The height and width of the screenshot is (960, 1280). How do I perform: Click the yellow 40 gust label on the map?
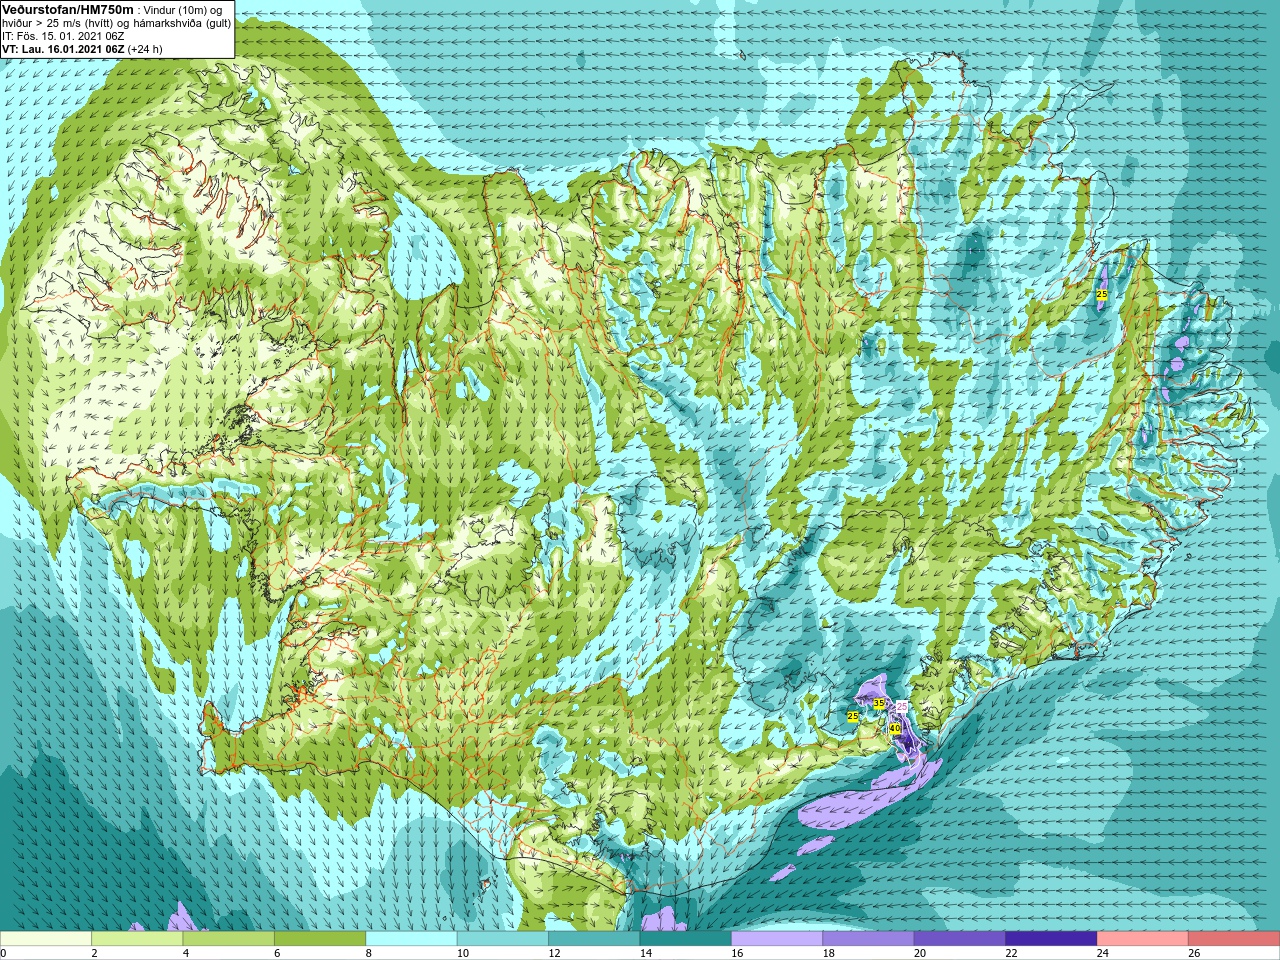[895, 729]
